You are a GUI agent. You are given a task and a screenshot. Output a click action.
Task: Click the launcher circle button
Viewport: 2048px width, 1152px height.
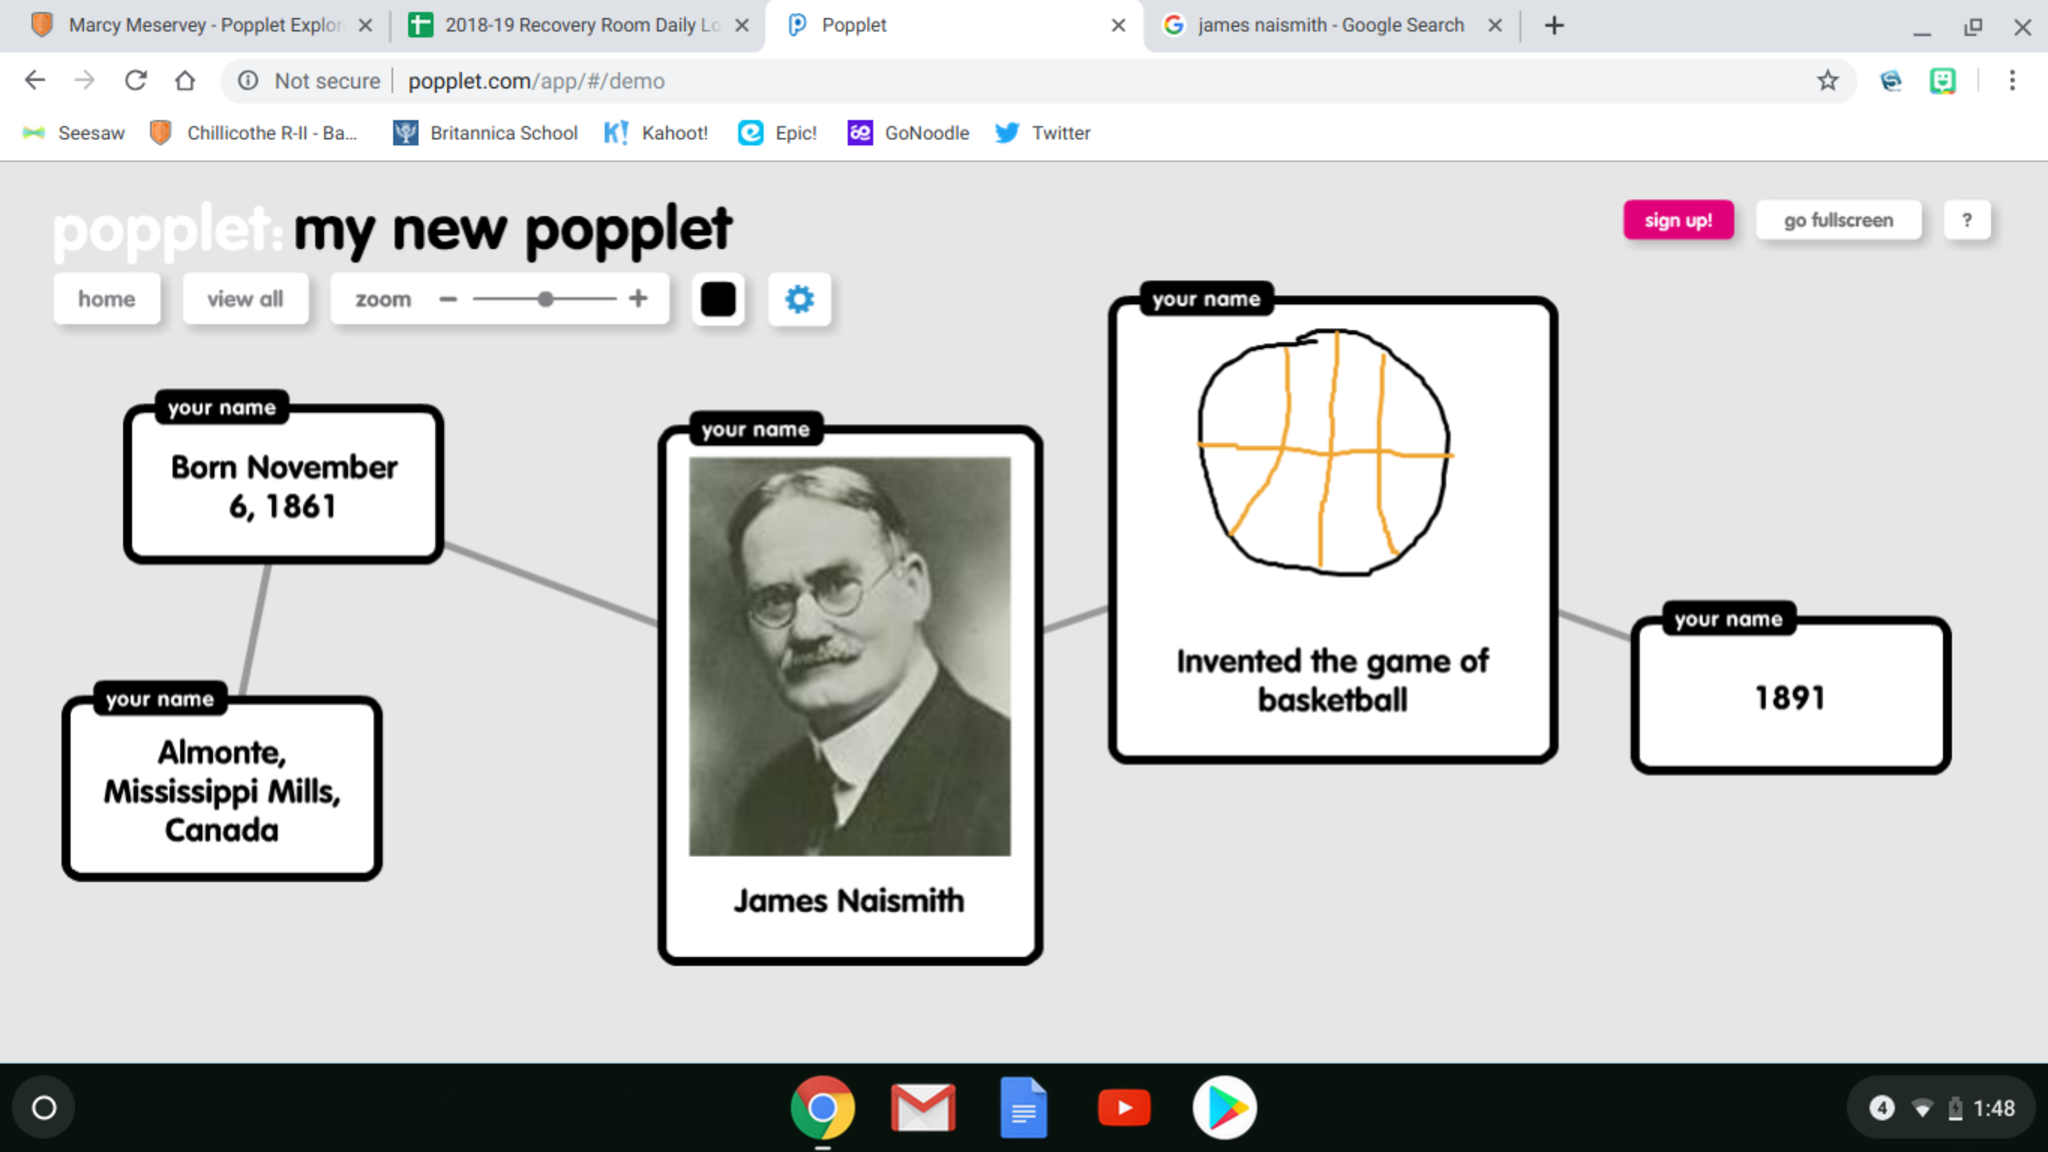[44, 1107]
